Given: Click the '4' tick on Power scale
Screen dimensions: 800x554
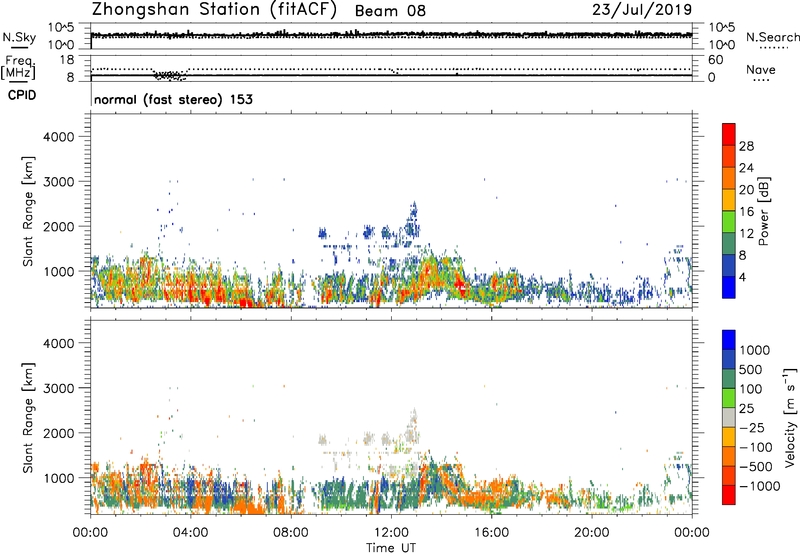Looking at the screenshot, I should (x=743, y=277).
